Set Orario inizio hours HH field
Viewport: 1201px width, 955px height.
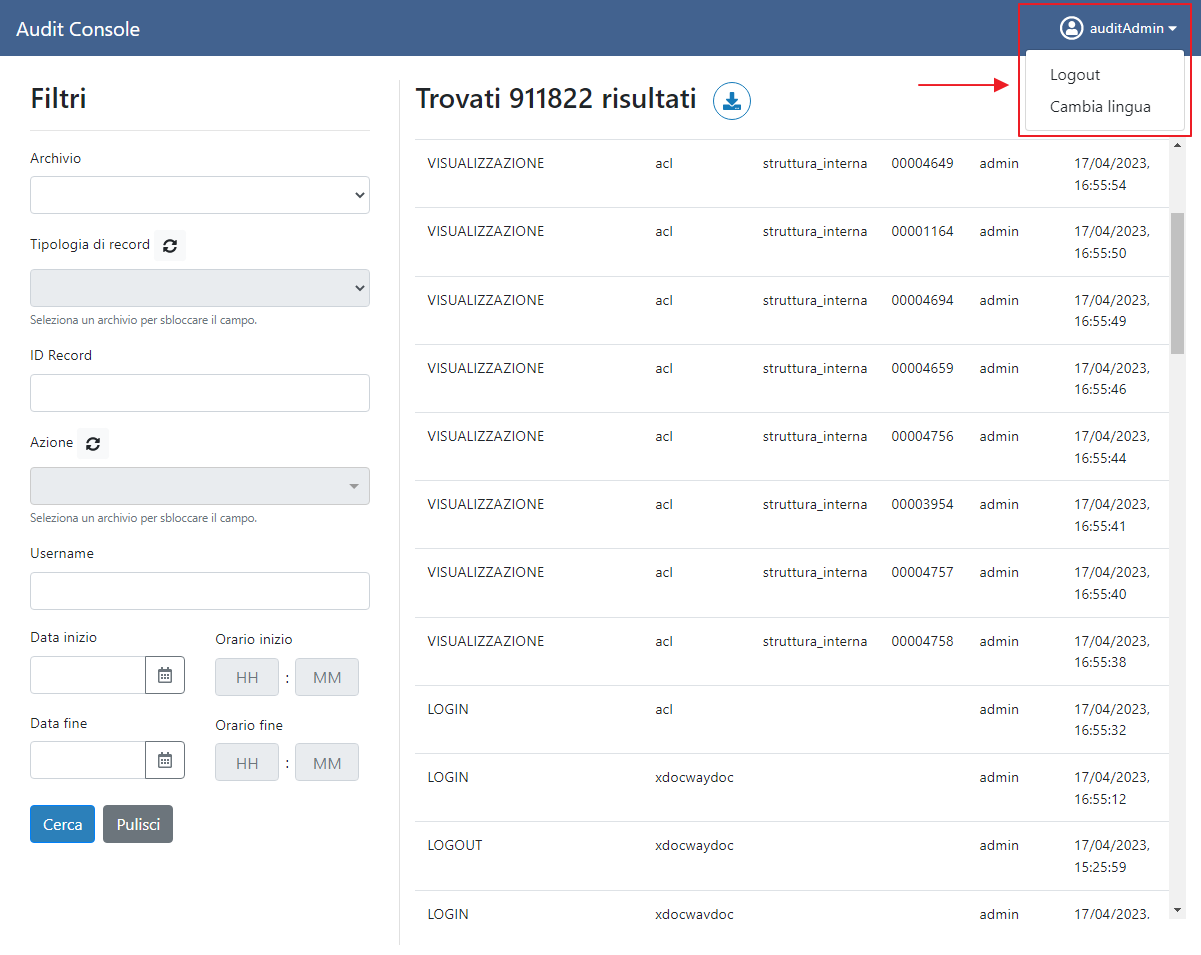[x=247, y=677]
